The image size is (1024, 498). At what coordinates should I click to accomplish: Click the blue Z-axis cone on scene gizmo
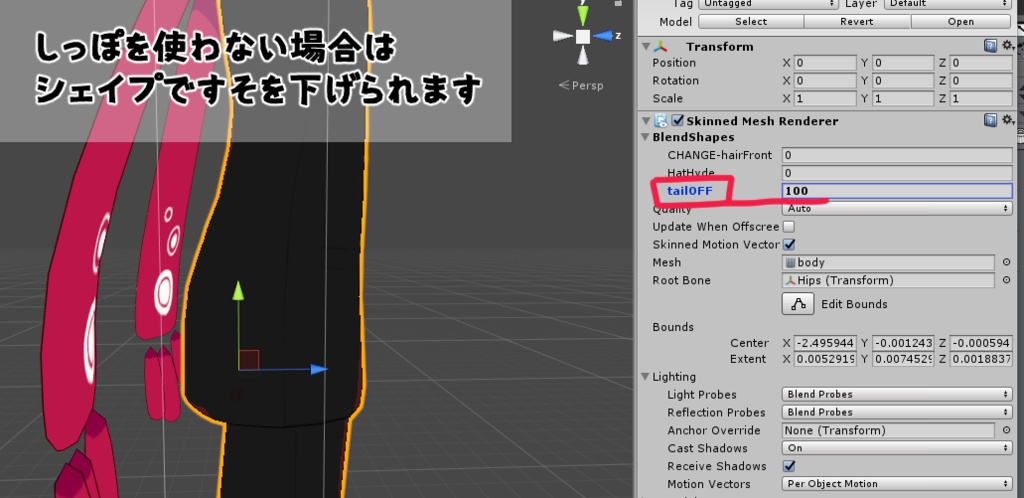603,35
